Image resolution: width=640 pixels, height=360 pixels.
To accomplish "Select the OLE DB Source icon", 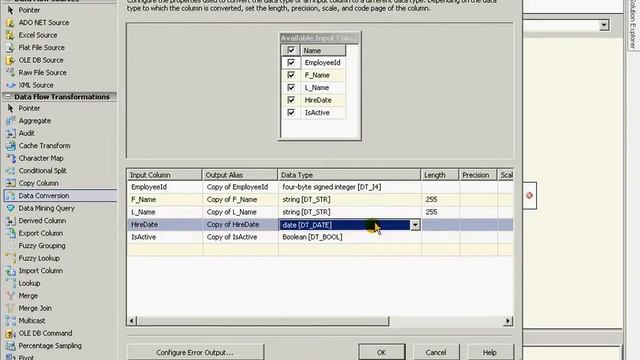I will (x=10, y=60).
